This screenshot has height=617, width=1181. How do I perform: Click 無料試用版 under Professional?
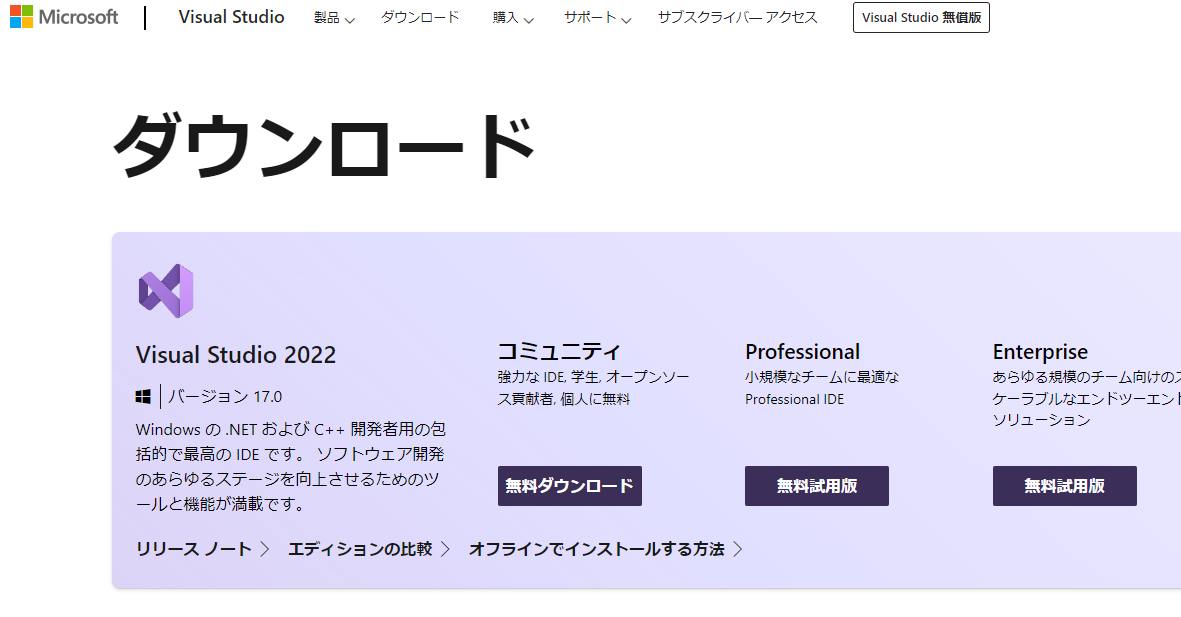click(x=816, y=486)
